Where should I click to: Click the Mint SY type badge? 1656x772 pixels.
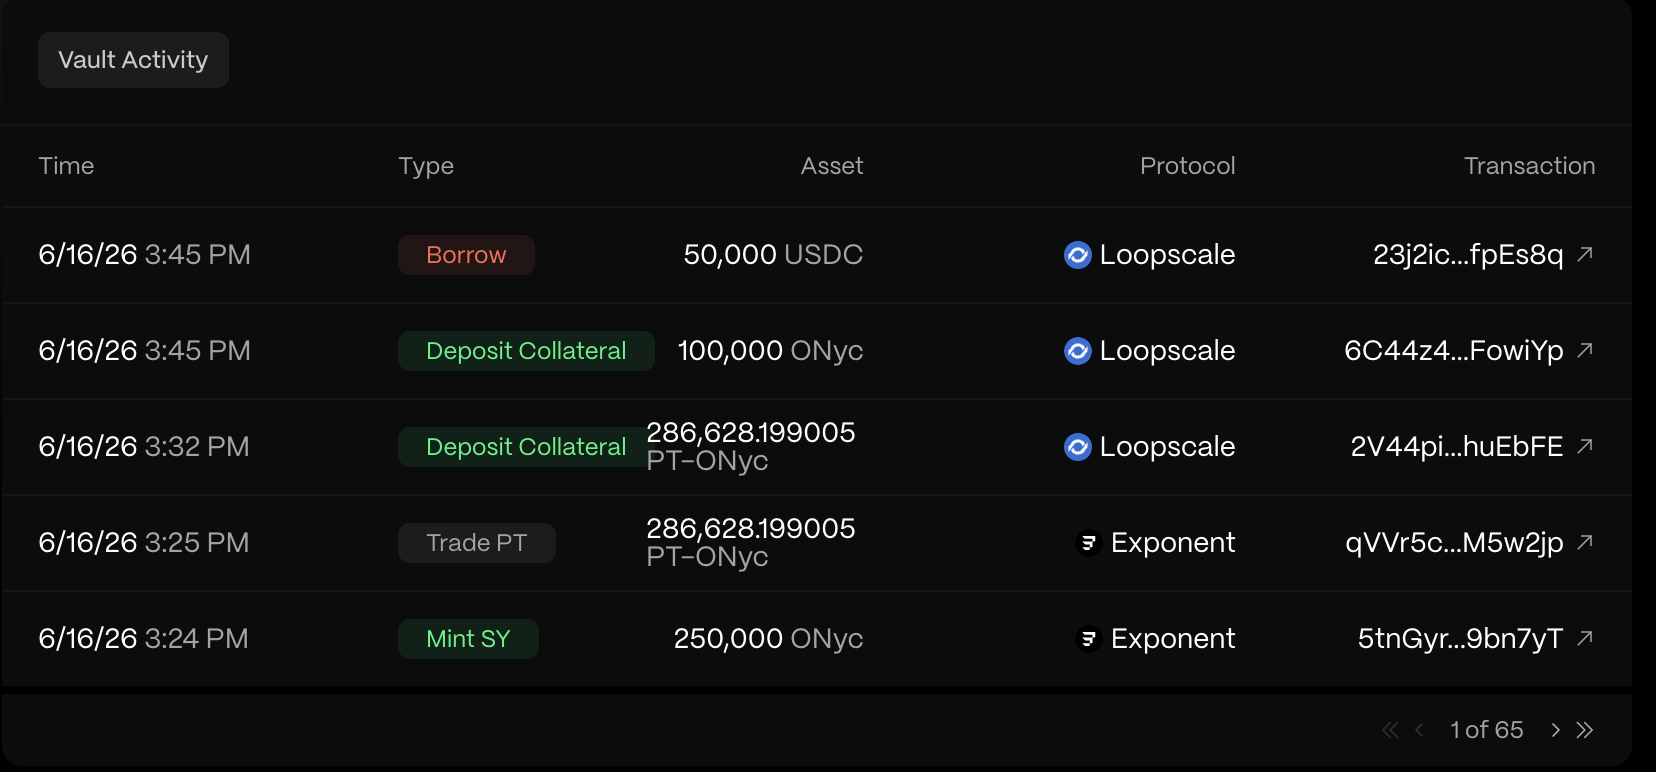point(468,639)
